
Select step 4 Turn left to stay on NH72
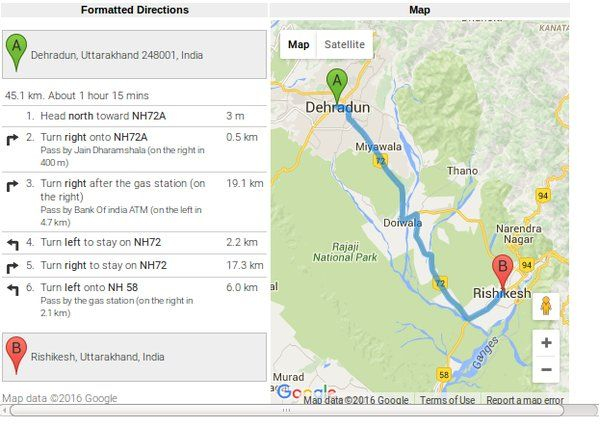[134, 242]
